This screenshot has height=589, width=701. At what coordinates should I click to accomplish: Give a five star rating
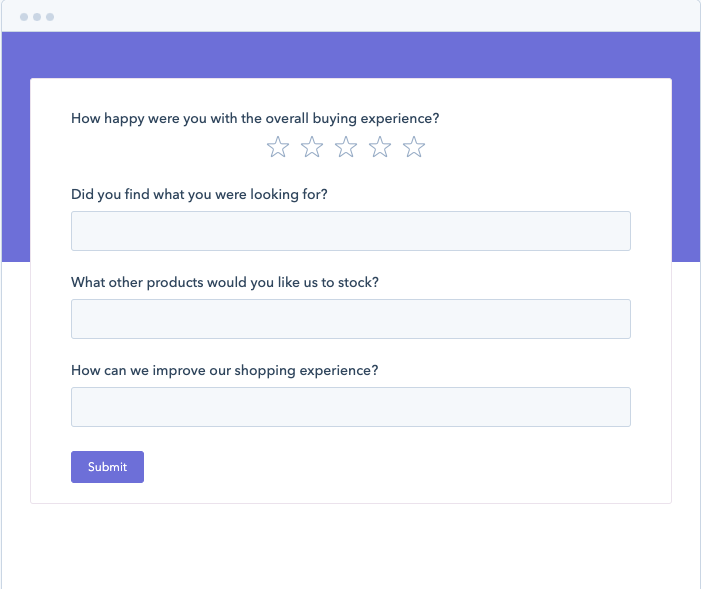(x=414, y=148)
